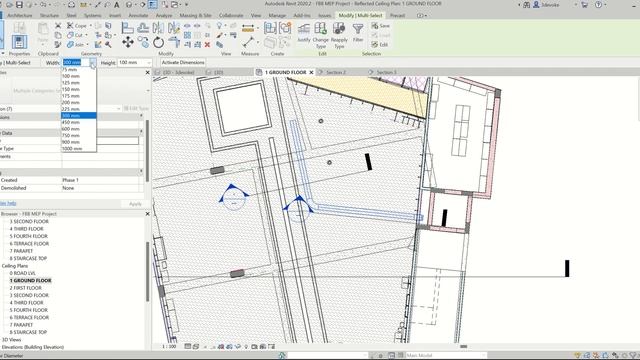Select 0 ROAD LVL ceiling plan
Image resolution: width=640 pixels, height=360 pixels.
coord(22,273)
